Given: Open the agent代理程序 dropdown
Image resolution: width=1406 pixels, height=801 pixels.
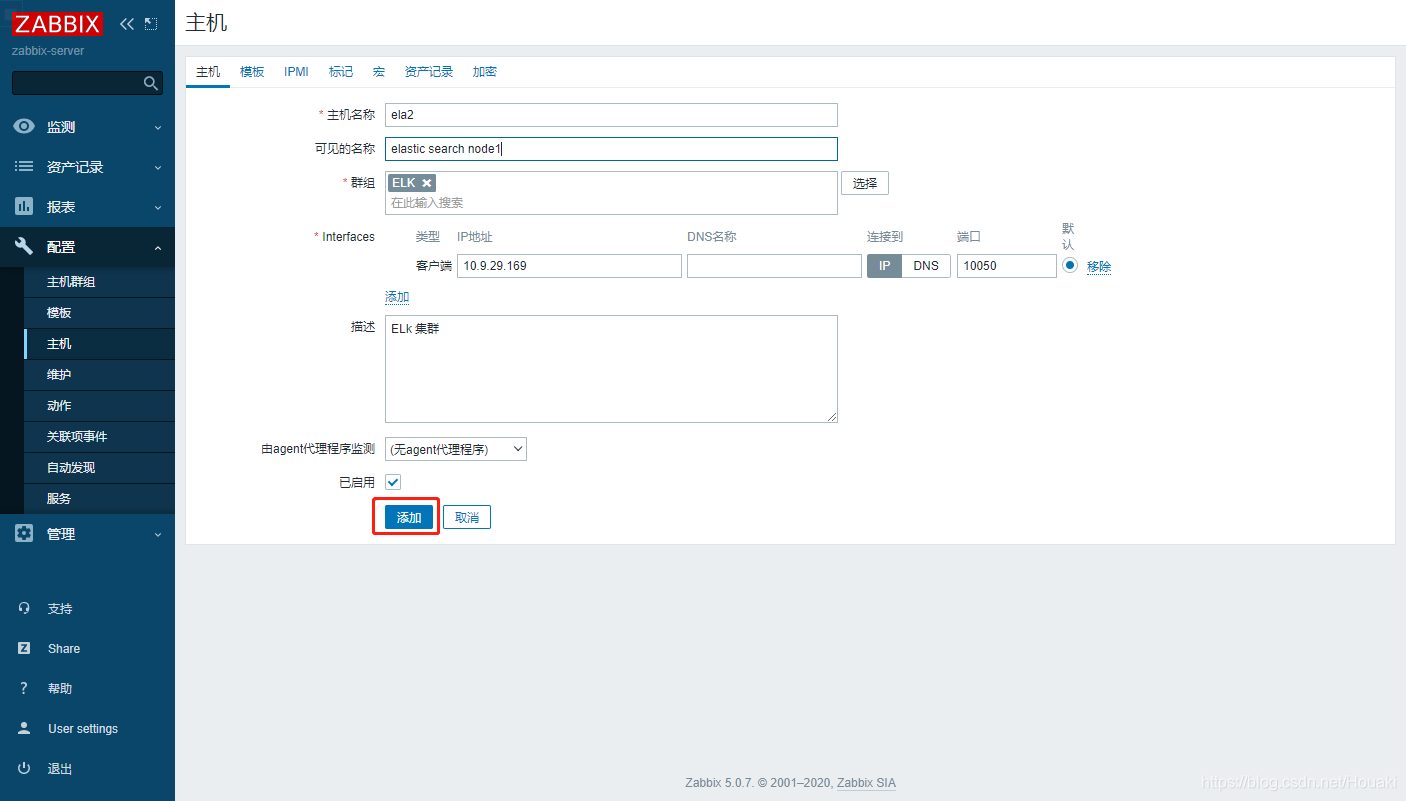Looking at the screenshot, I should 456,449.
